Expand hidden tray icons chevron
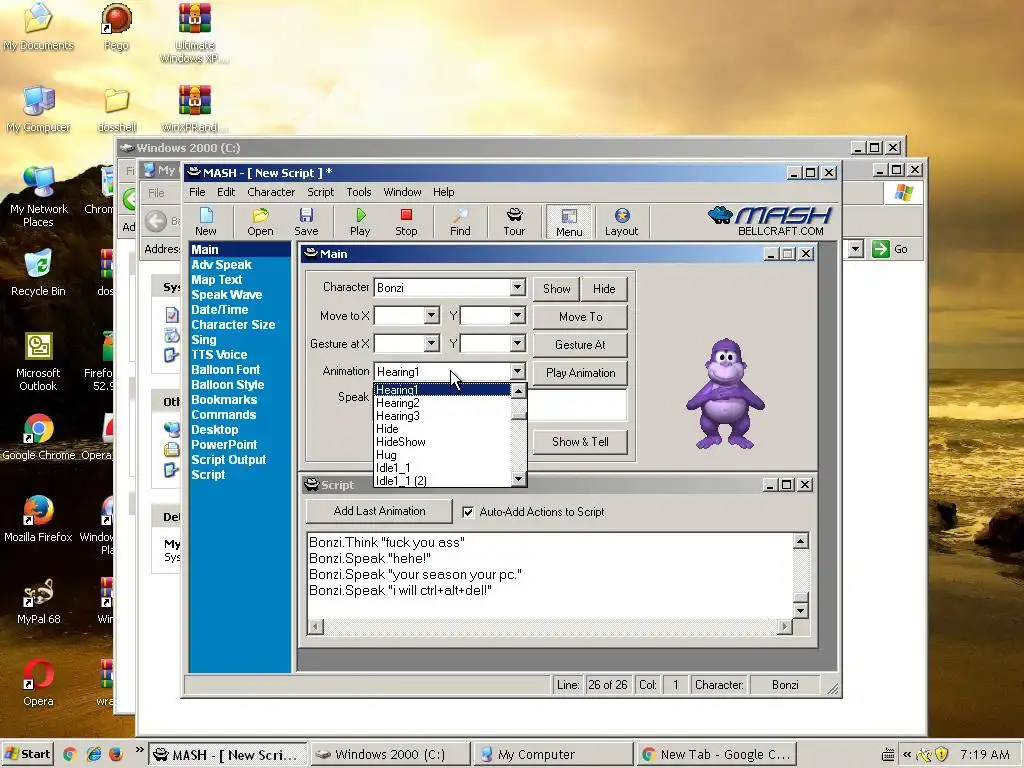1024x768 pixels. click(906, 754)
